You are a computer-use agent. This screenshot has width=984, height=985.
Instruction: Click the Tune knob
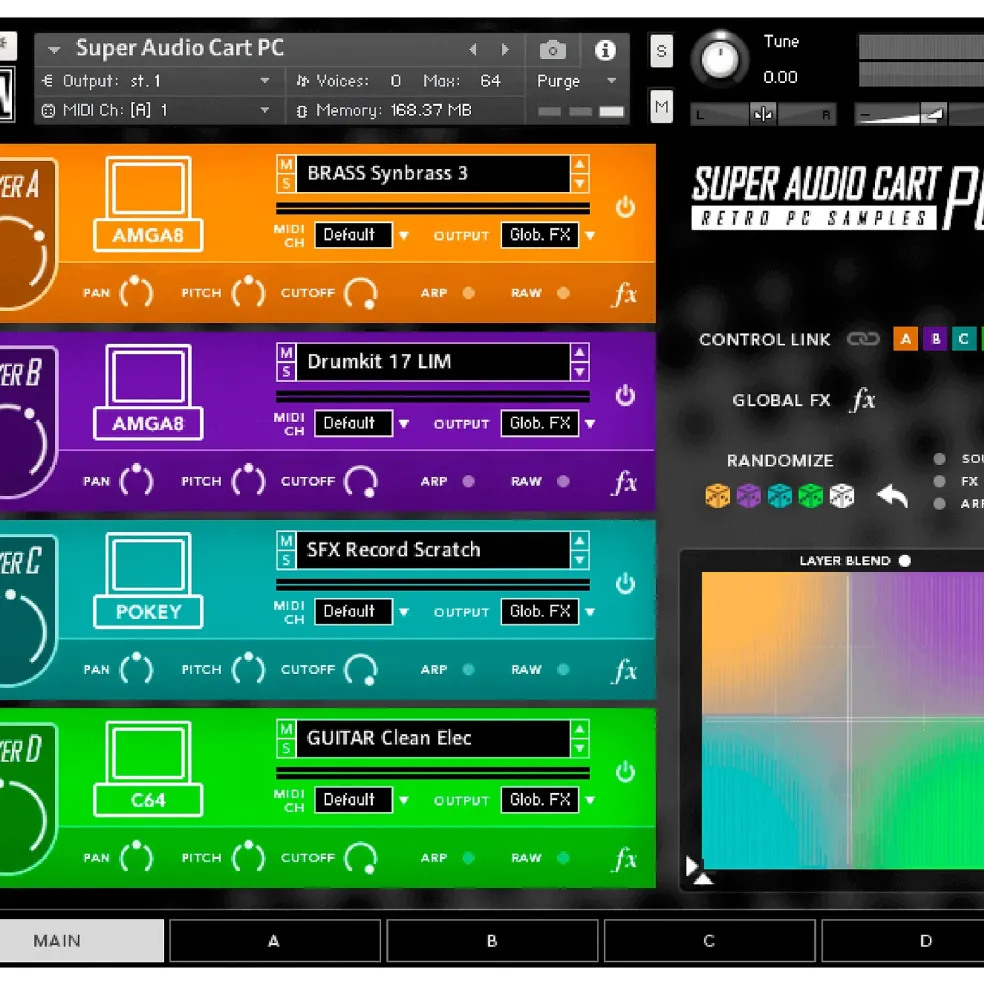pos(720,60)
